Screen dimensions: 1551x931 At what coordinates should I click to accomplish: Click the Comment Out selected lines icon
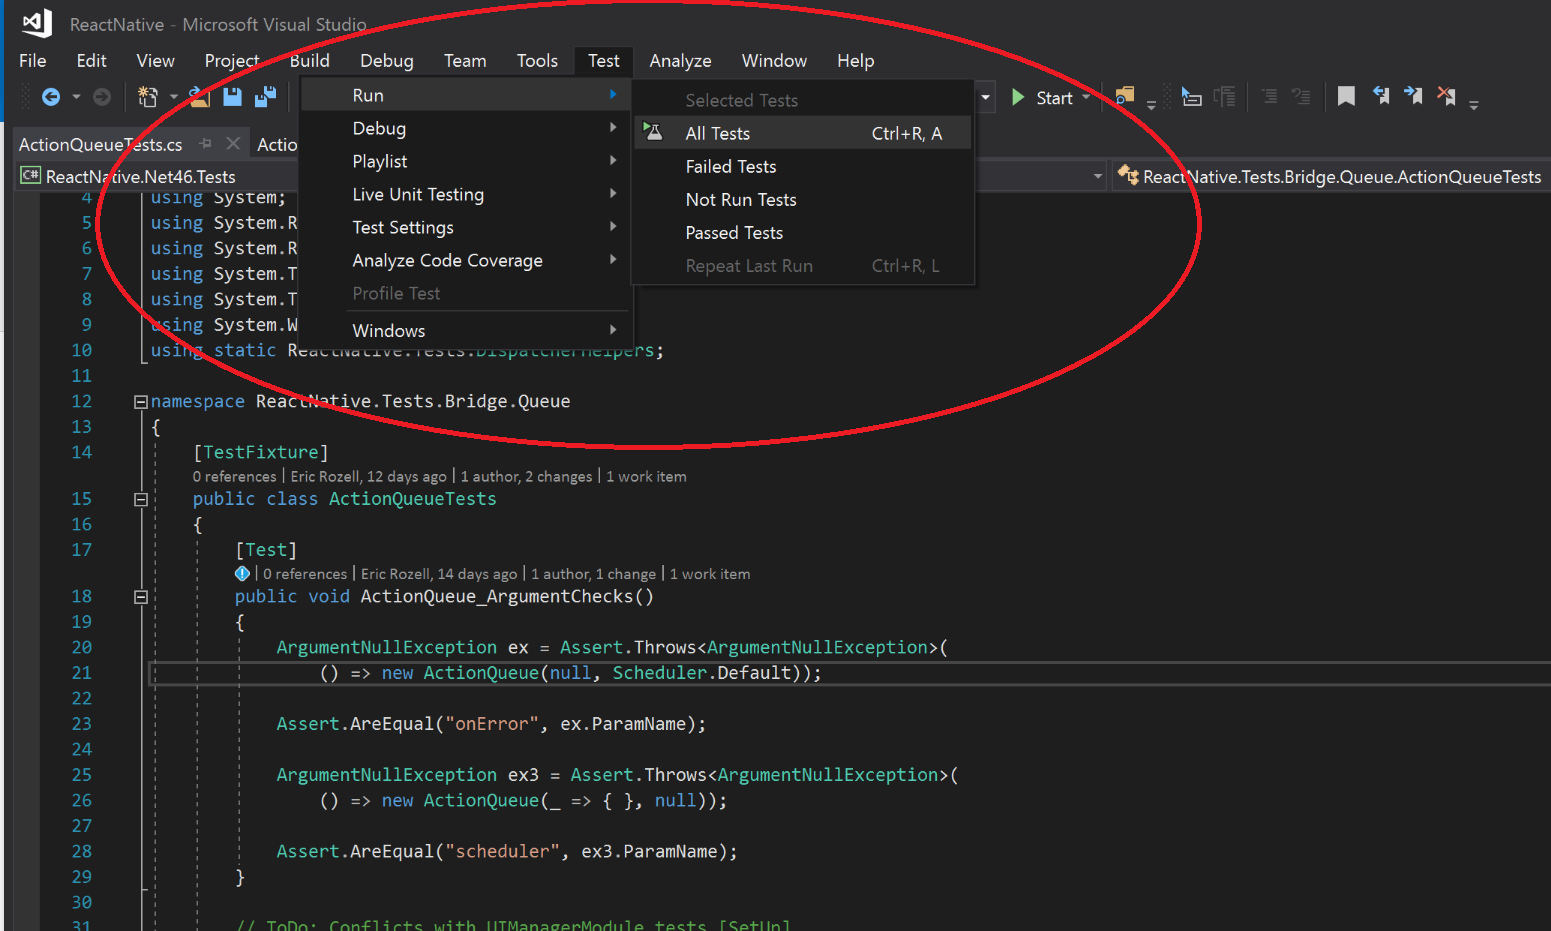(x=1269, y=97)
